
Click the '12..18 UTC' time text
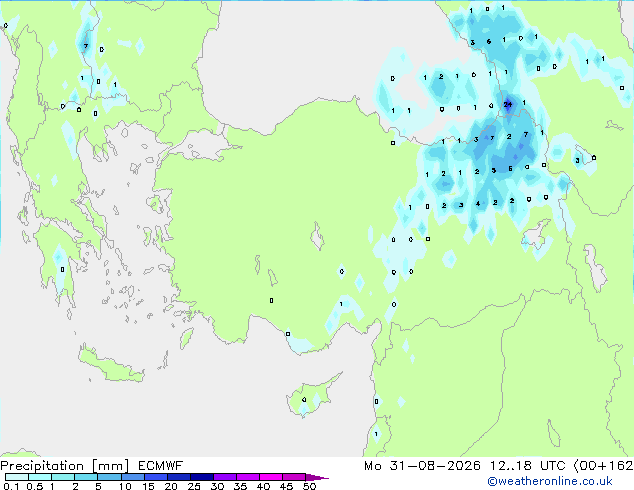[528, 466]
